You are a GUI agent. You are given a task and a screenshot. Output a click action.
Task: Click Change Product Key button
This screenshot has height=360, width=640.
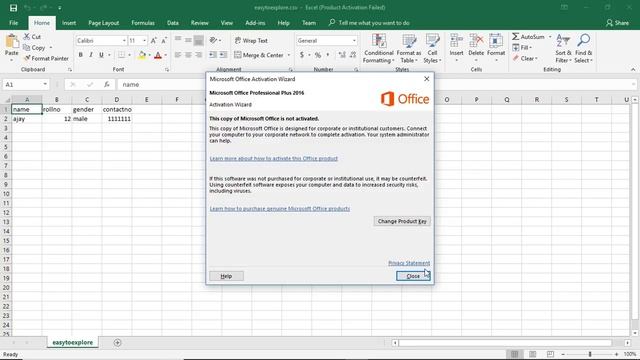point(402,221)
